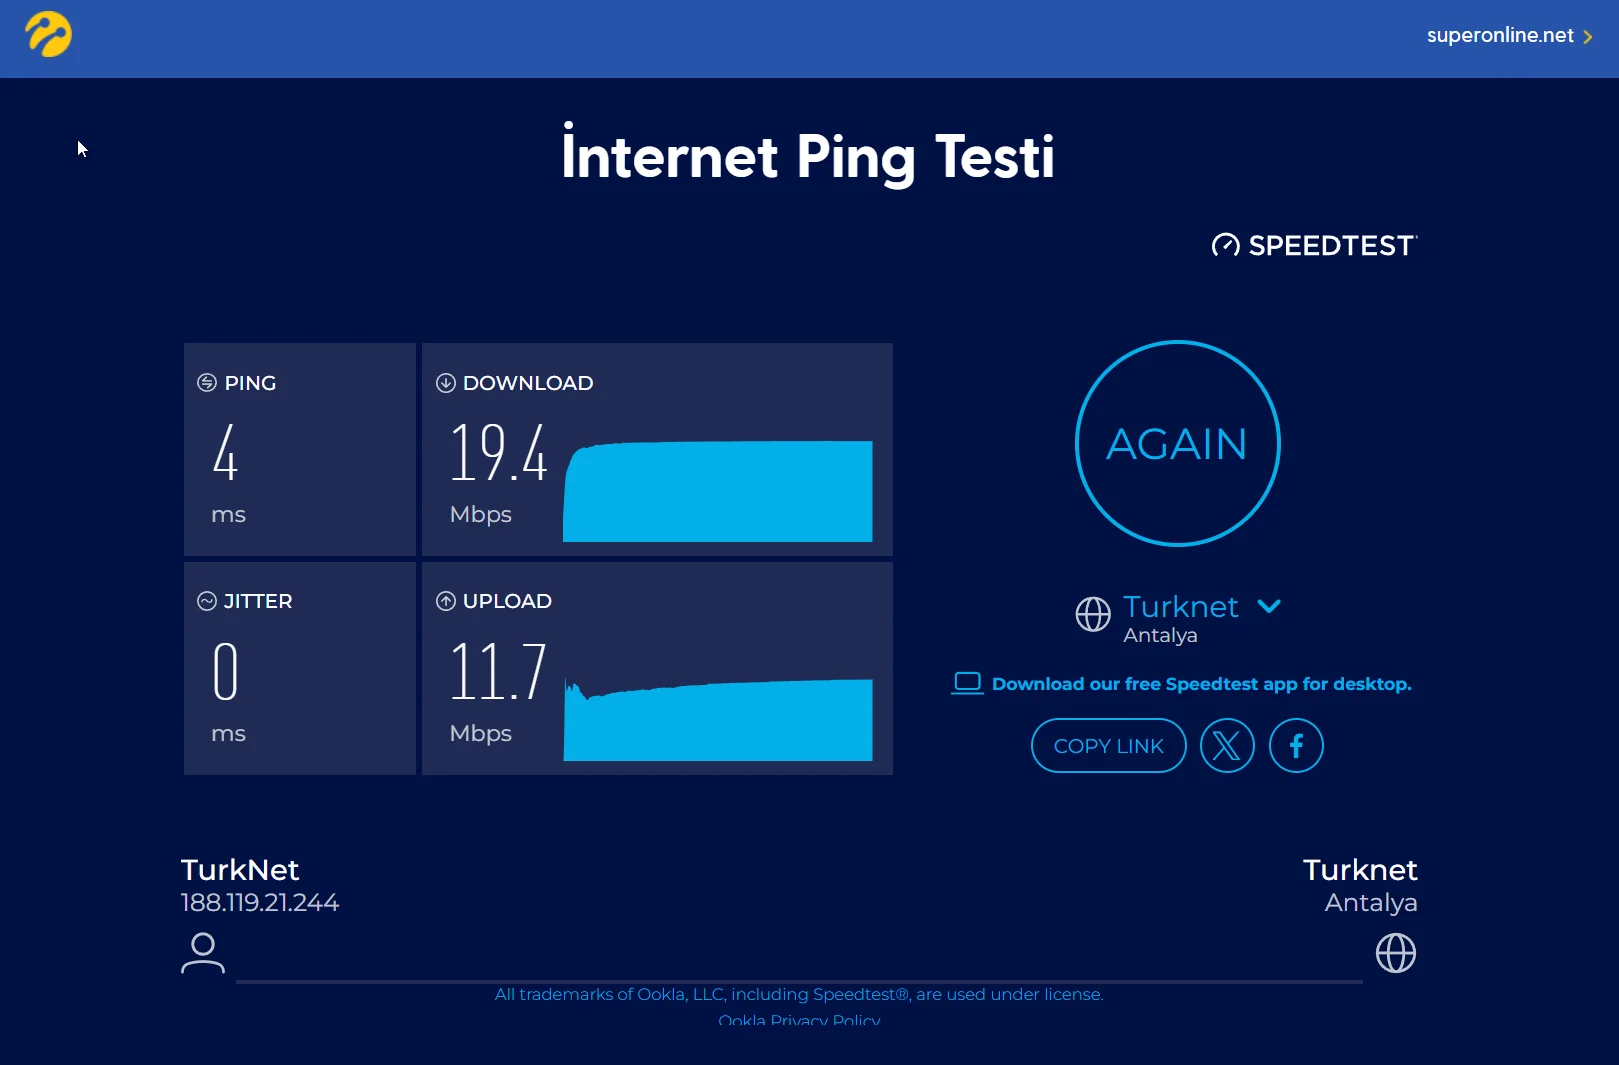Image resolution: width=1619 pixels, height=1065 pixels.
Task: Follow the superonline.net chevron arrow
Action: pyautogui.click(x=1588, y=37)
